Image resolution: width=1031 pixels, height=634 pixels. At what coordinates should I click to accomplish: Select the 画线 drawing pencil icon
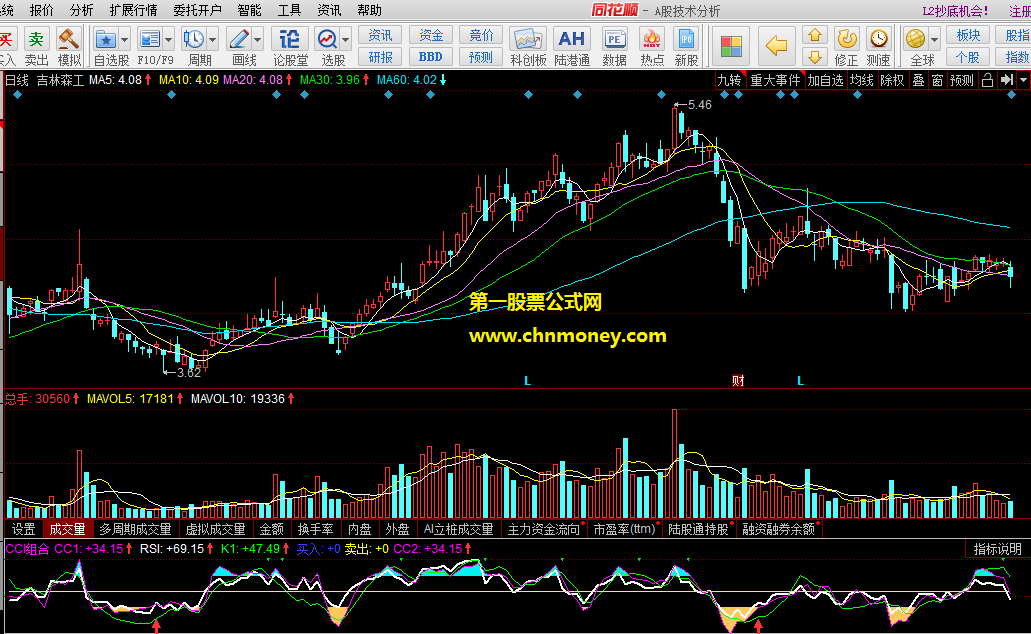pos(239,39)
